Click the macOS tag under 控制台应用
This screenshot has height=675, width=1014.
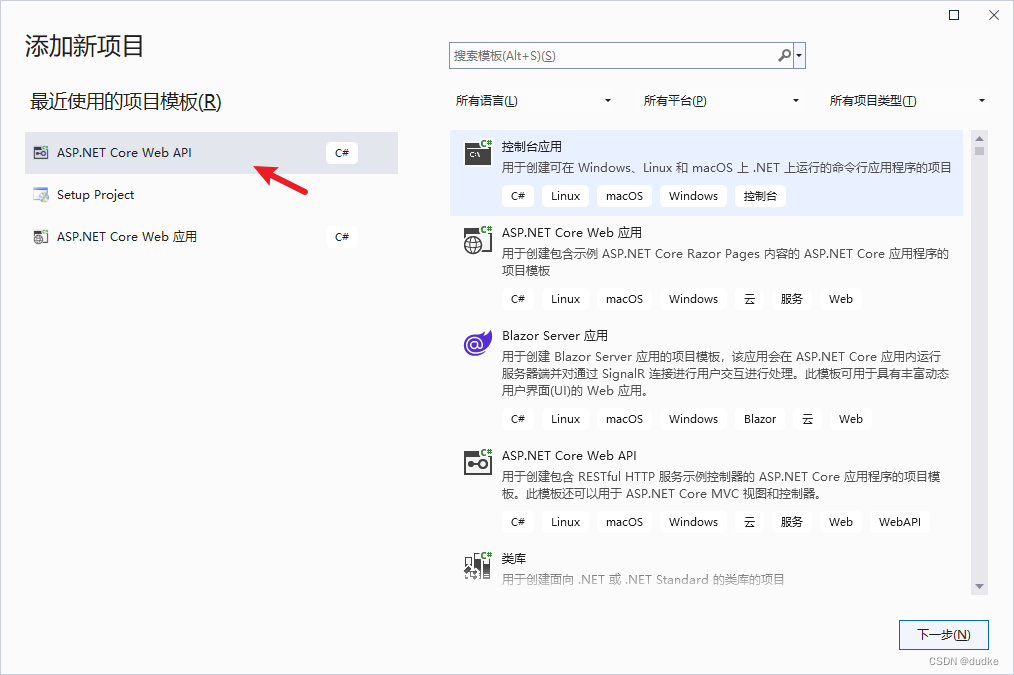[624, 196]
